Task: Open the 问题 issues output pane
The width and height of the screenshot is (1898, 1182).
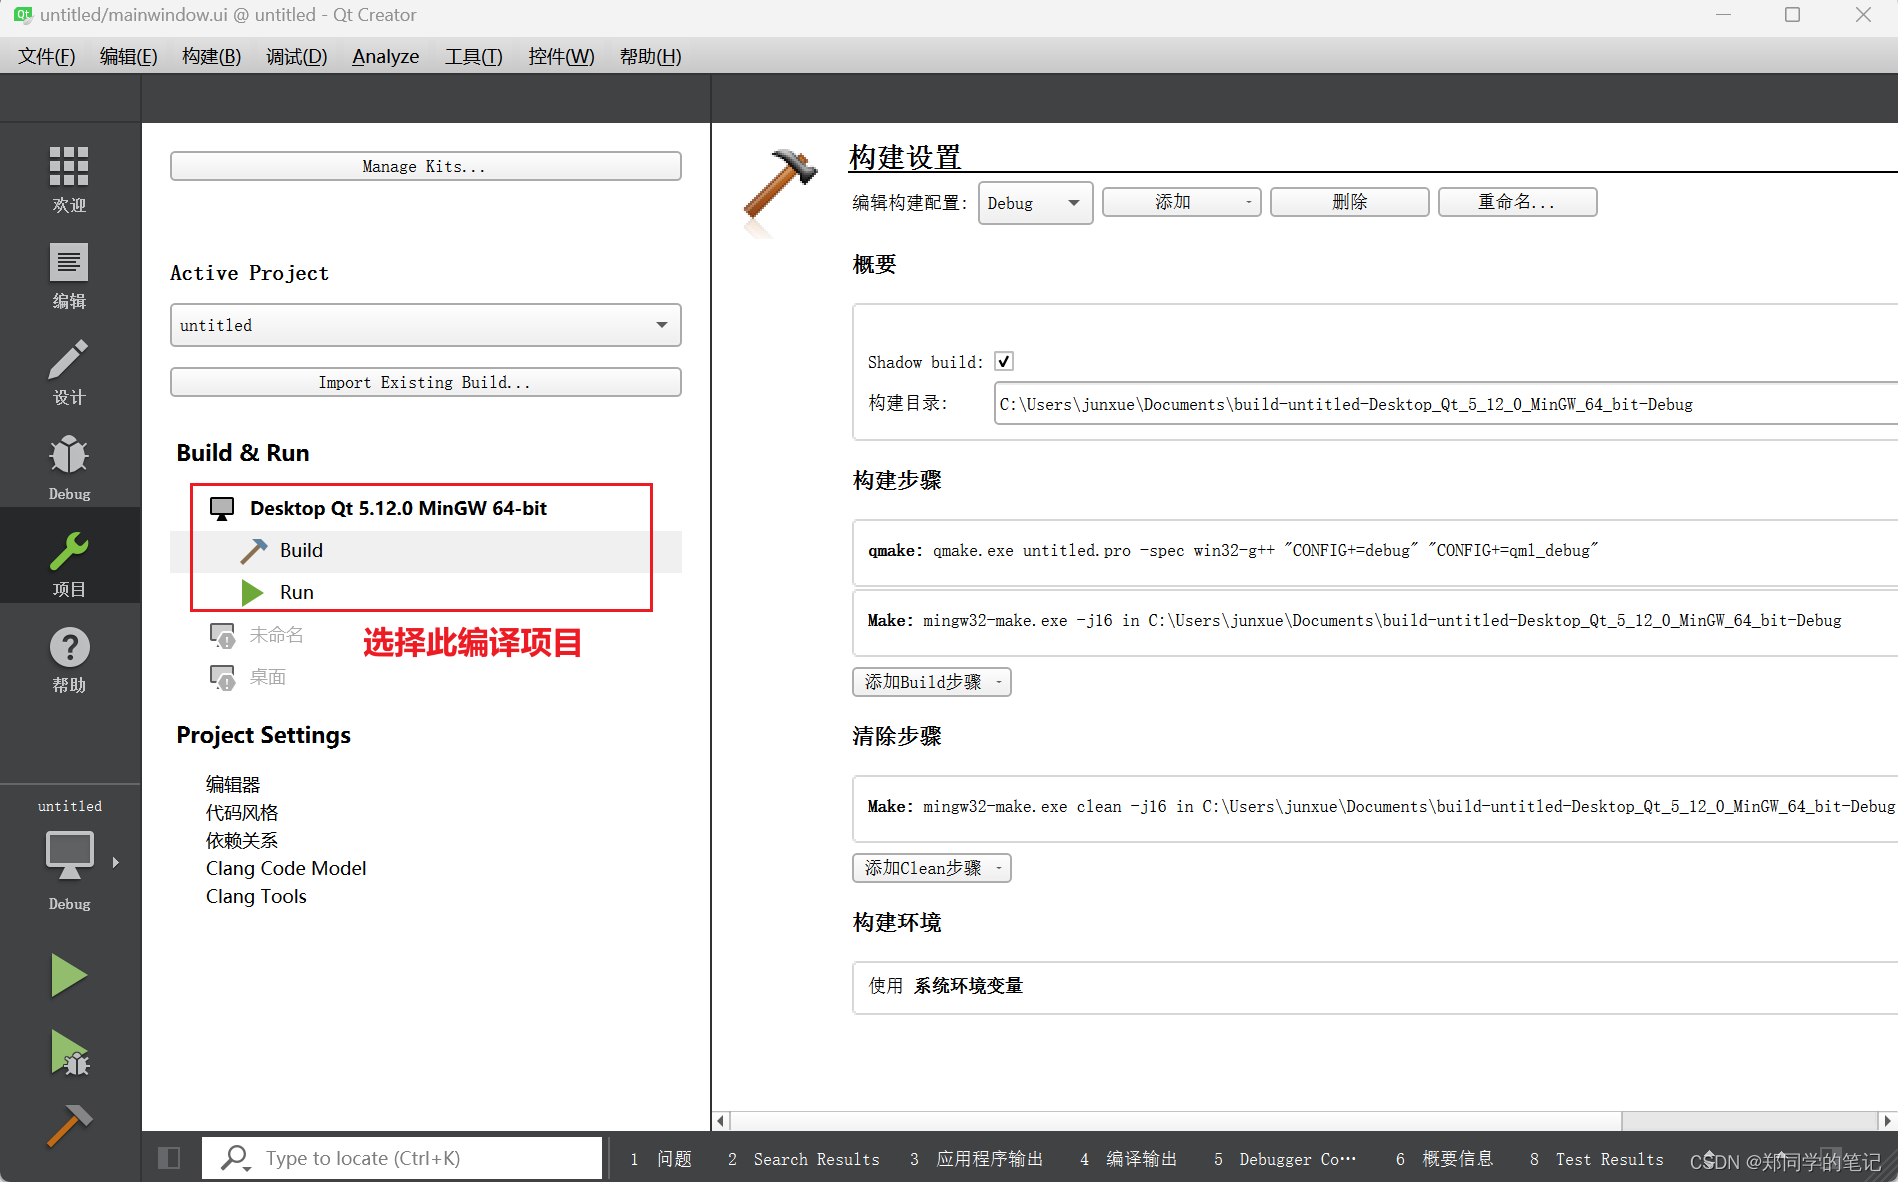Action: pos(661,1159)
